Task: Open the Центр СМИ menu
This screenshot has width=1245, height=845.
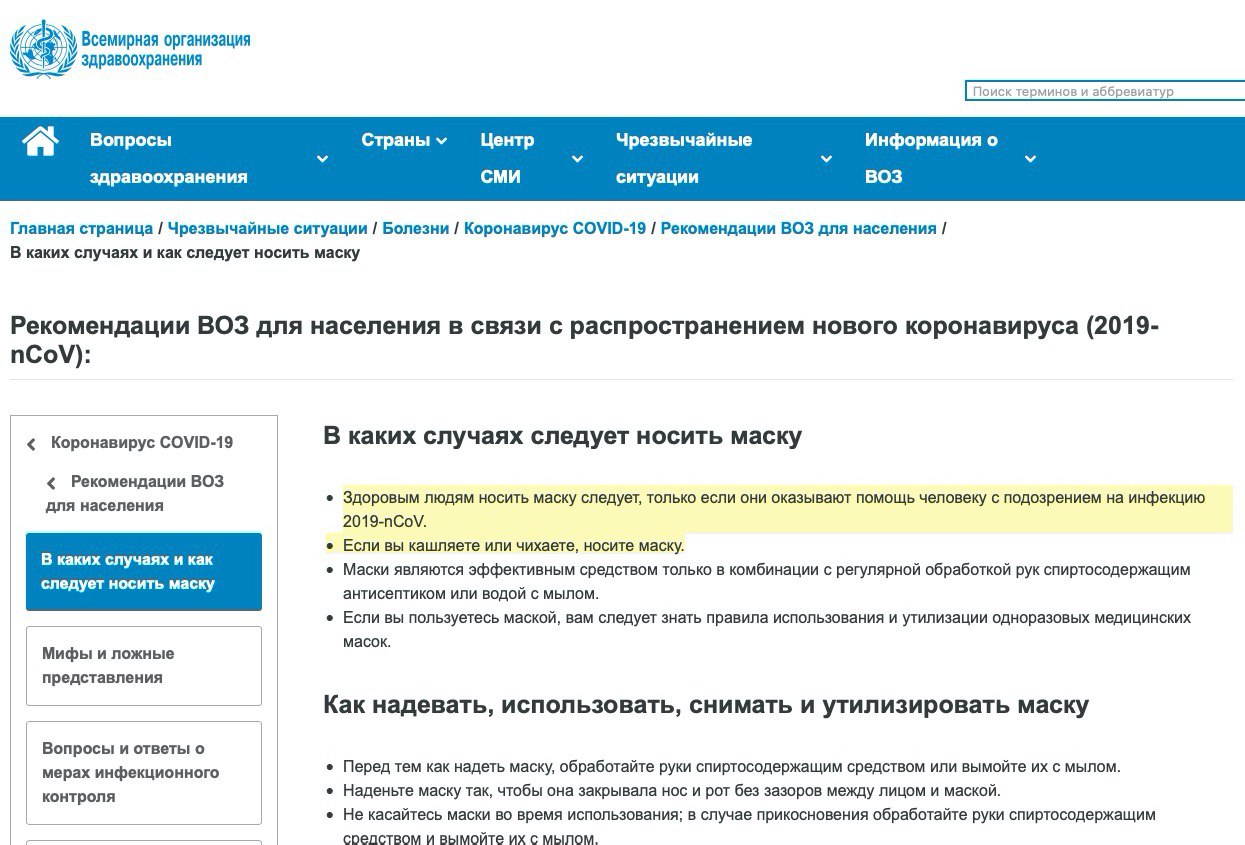Action: (507, 158)
